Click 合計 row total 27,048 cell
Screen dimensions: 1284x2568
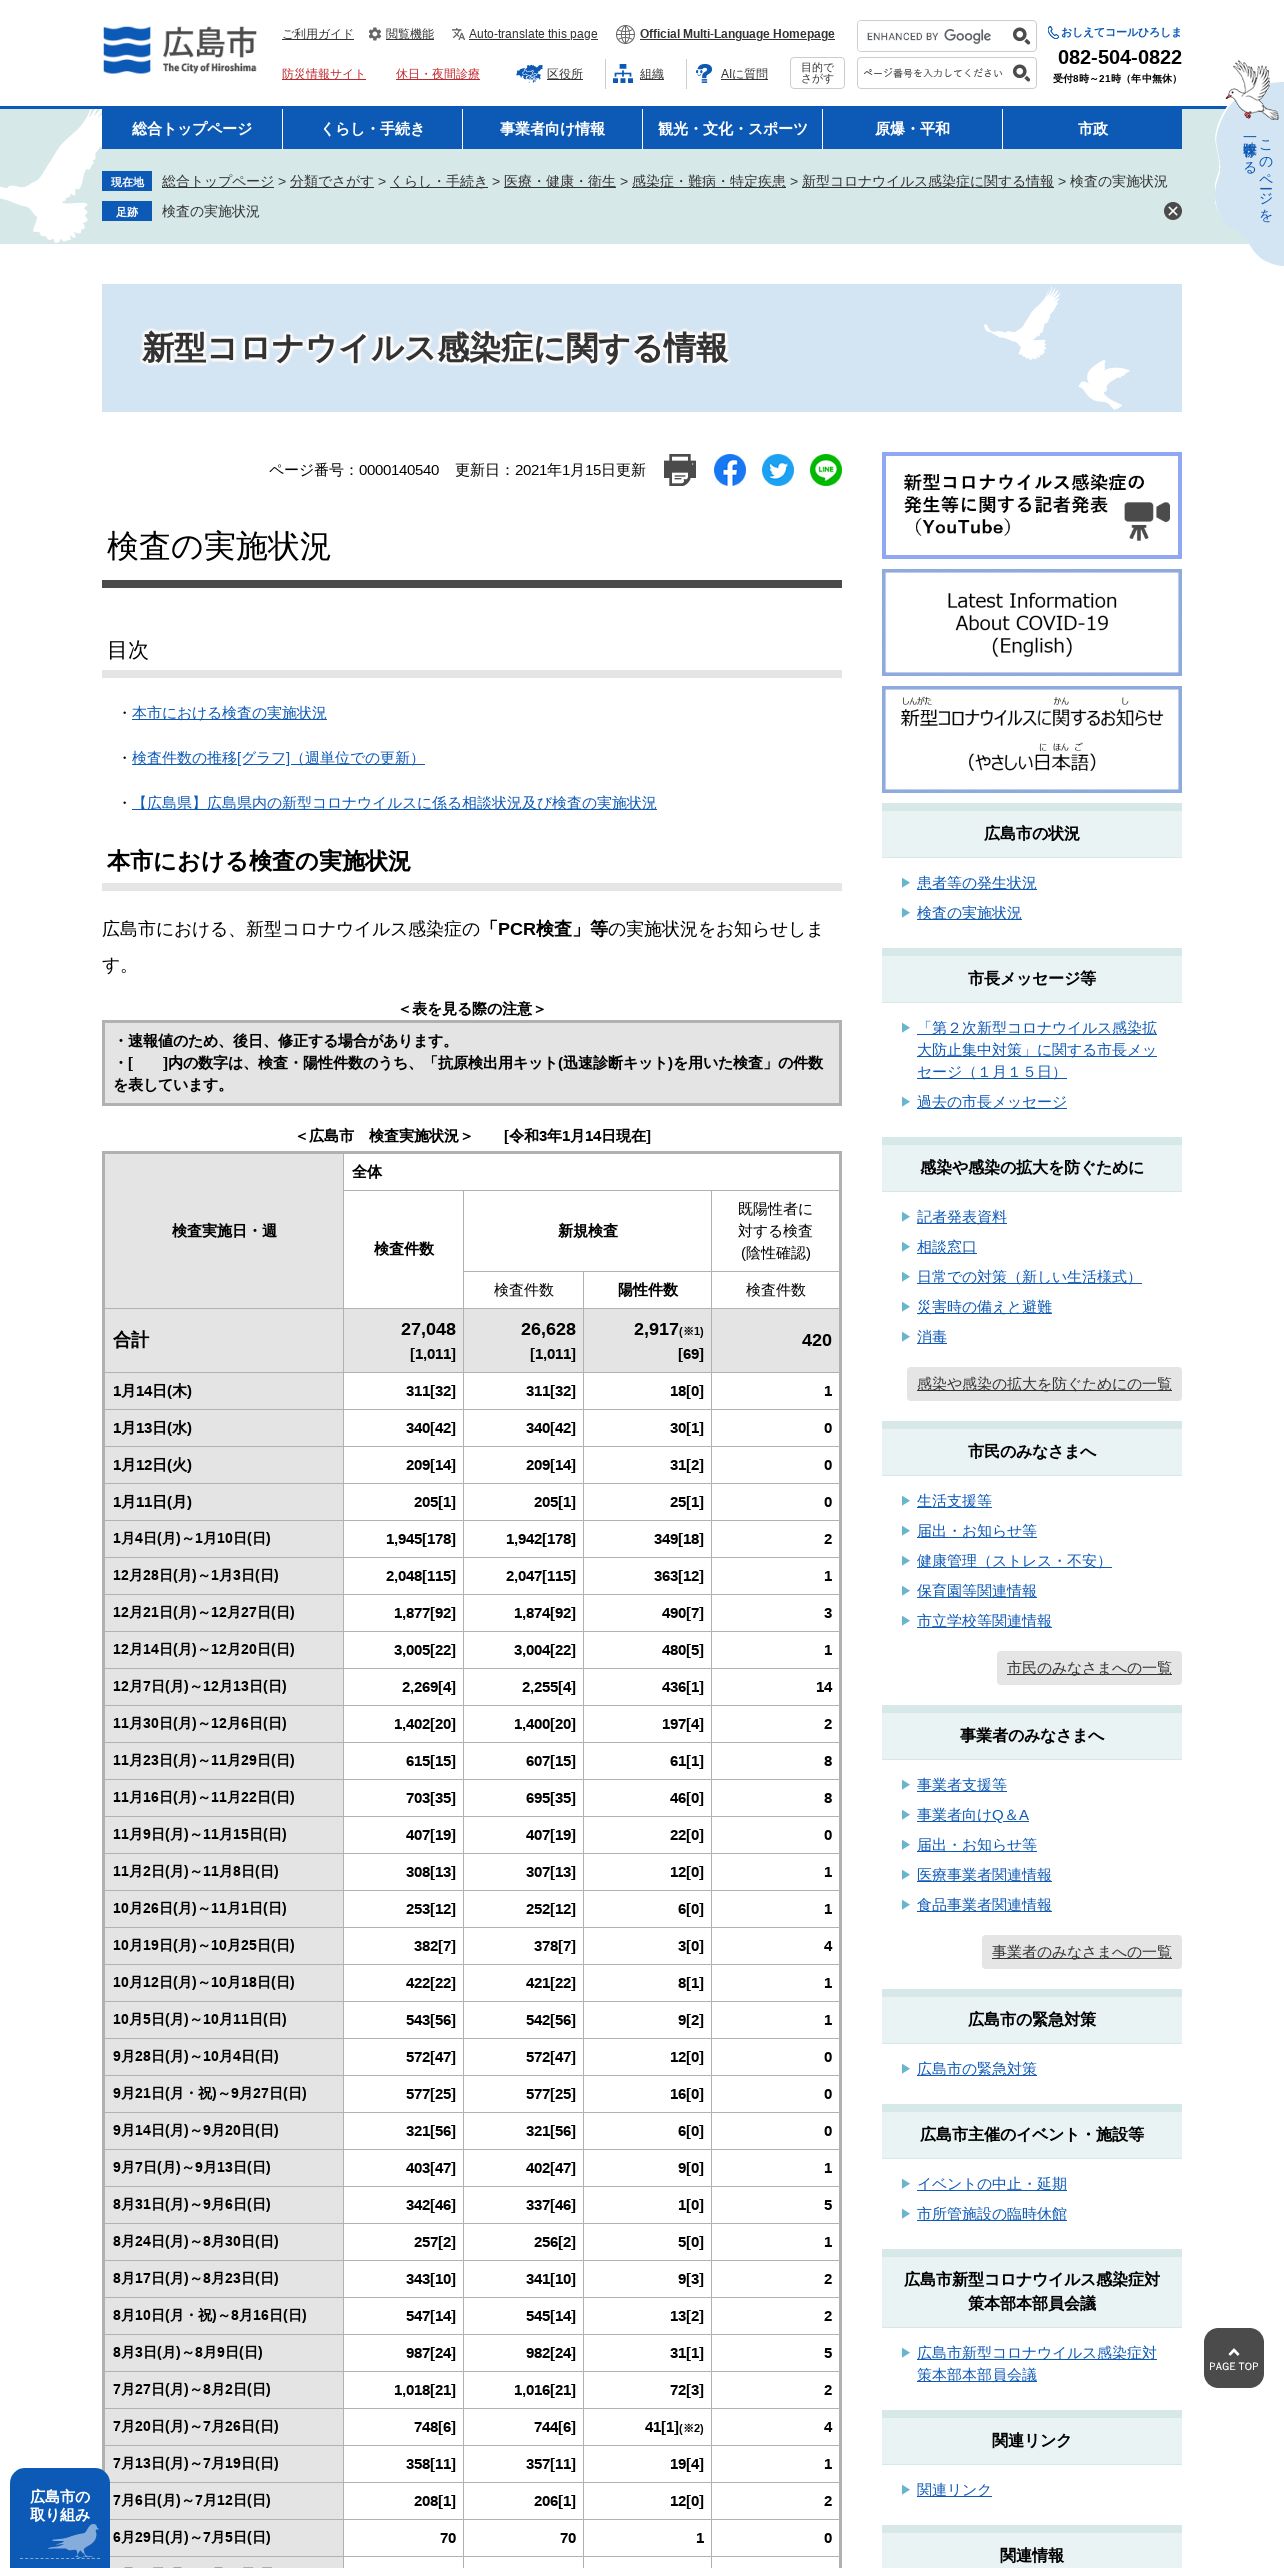[x=404, y=1341]
